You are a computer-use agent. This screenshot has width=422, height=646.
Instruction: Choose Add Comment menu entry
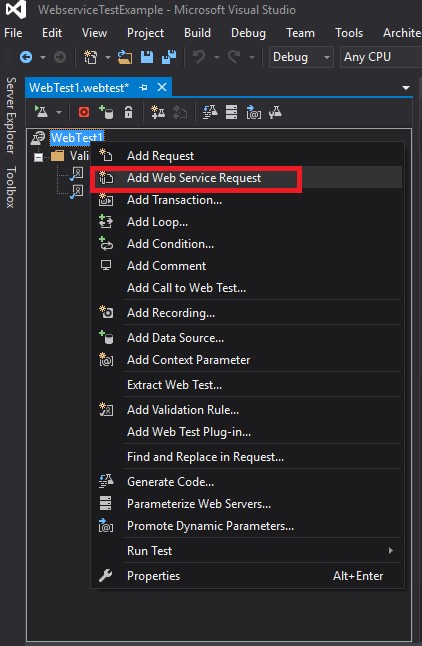pos(246,266)
